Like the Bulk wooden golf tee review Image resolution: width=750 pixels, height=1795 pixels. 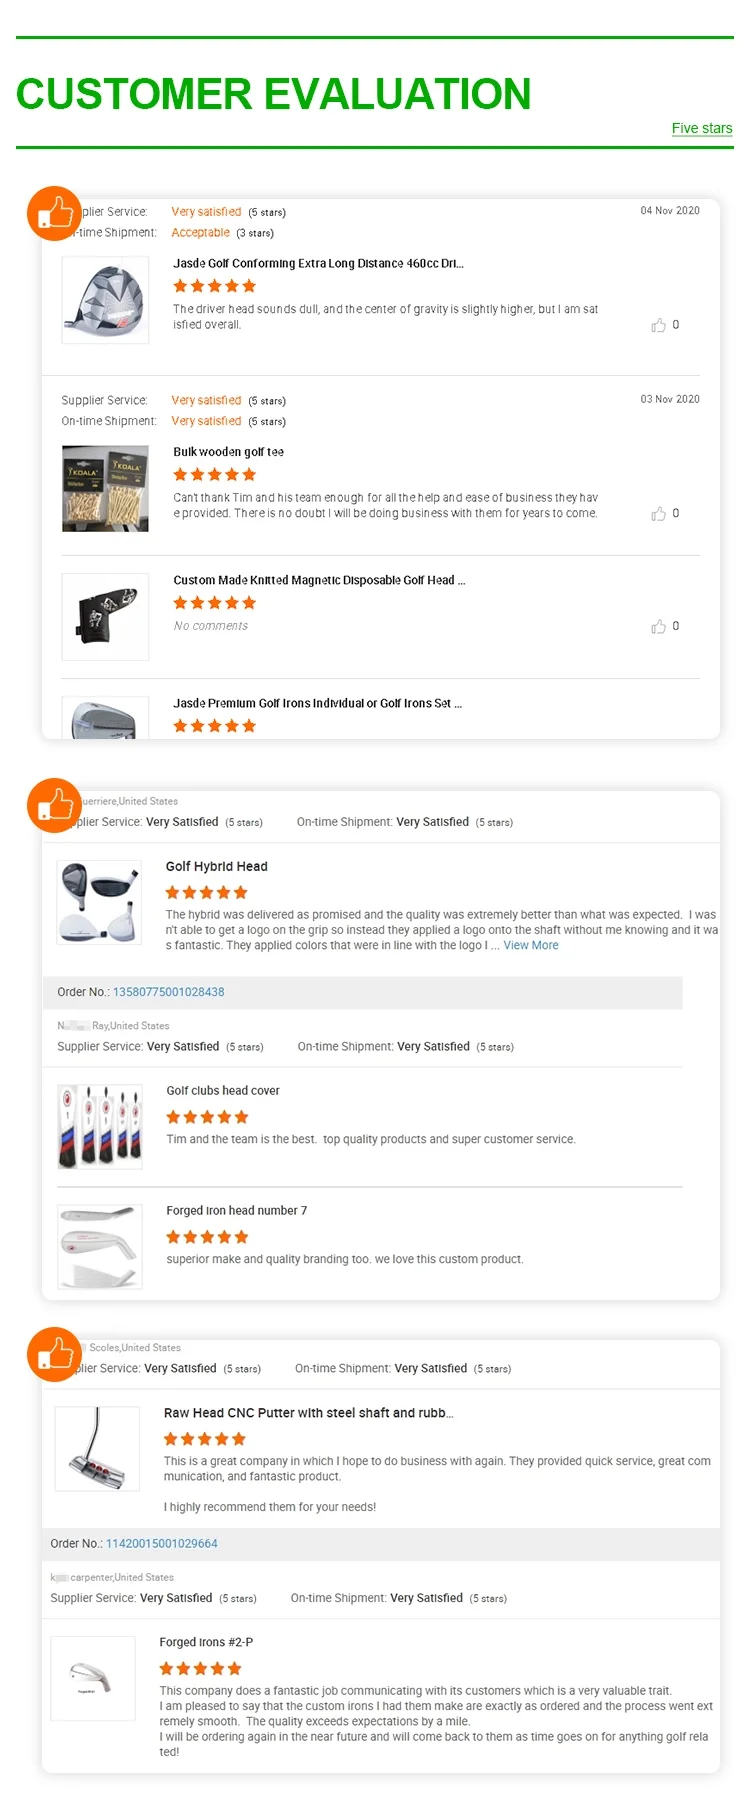pyautogui.click(x=659, y=514)
